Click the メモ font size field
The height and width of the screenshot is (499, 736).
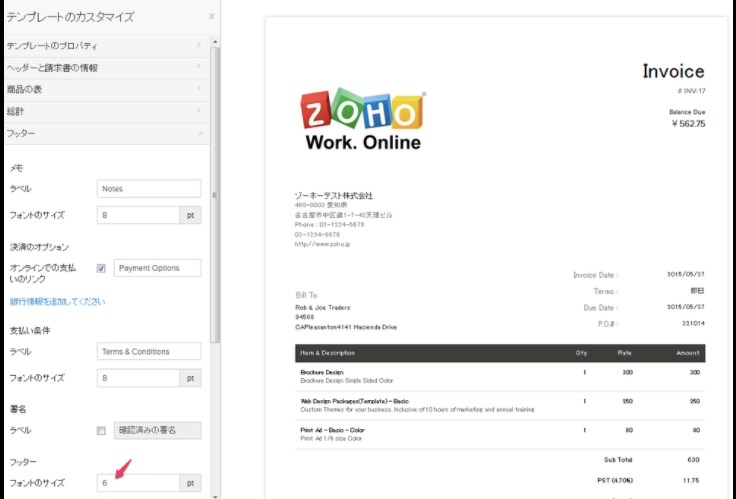click(x=138, y=215)
